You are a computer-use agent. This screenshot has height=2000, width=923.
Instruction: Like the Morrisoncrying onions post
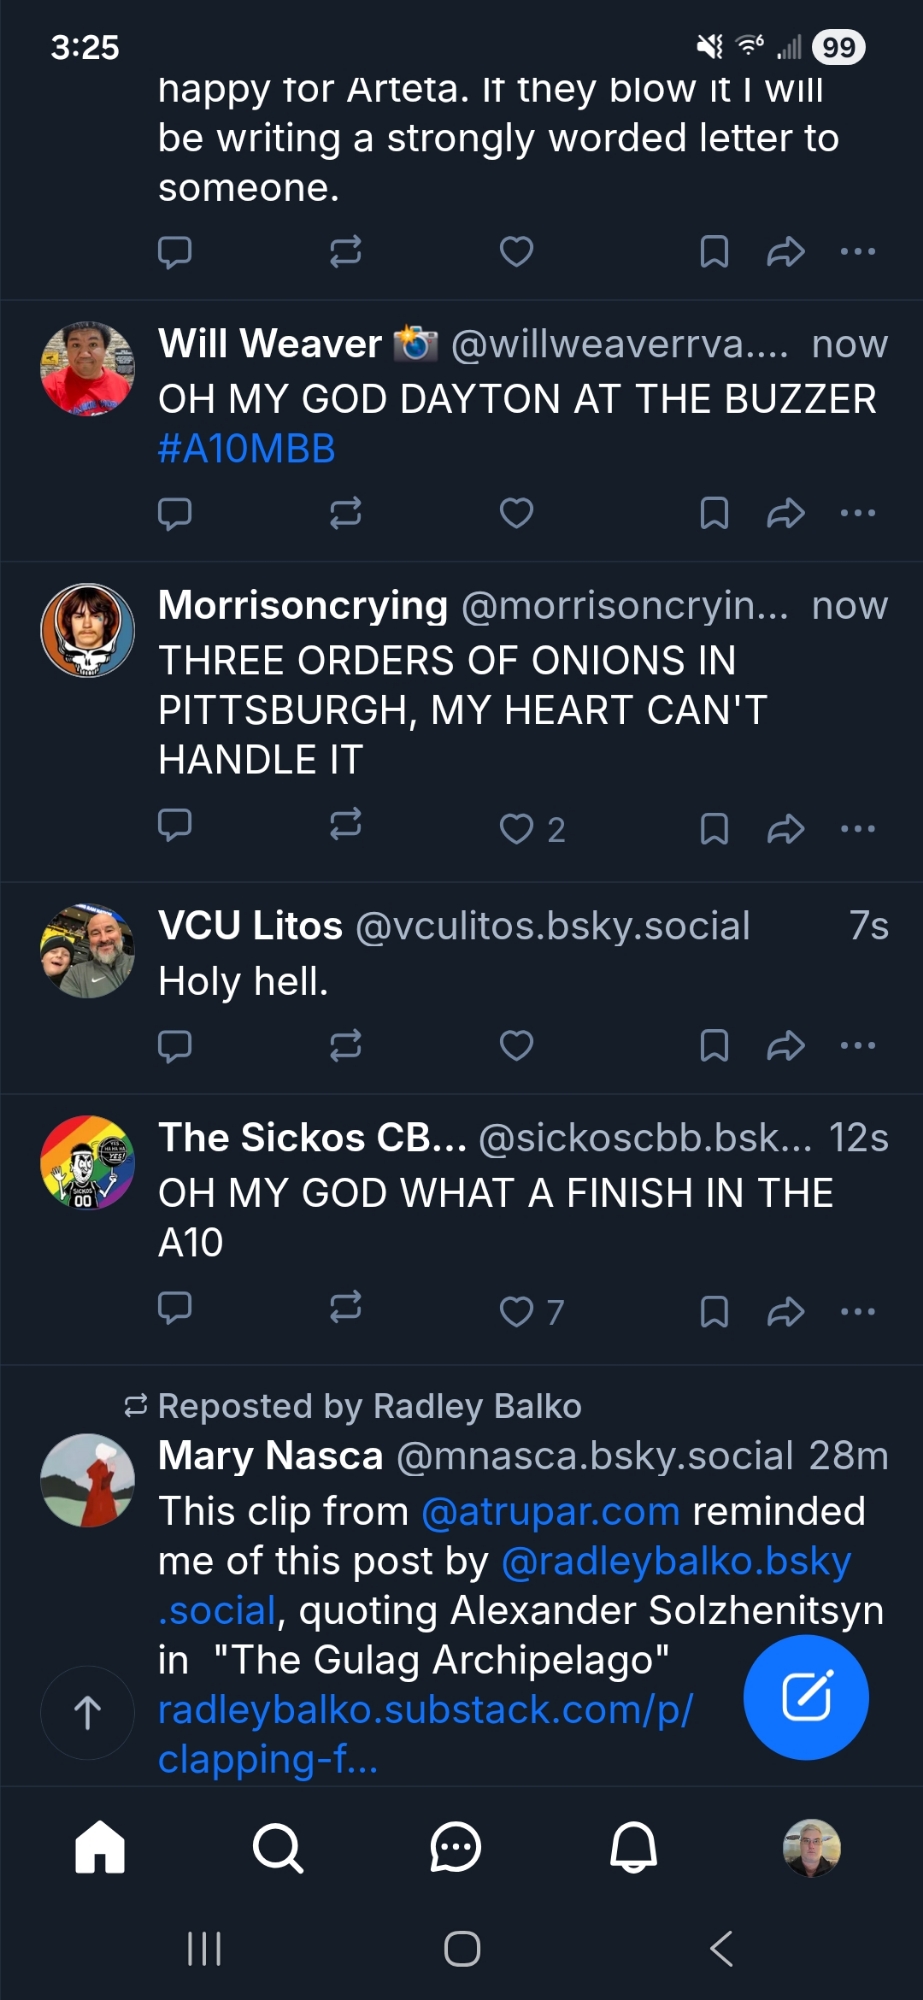(516, 829)
